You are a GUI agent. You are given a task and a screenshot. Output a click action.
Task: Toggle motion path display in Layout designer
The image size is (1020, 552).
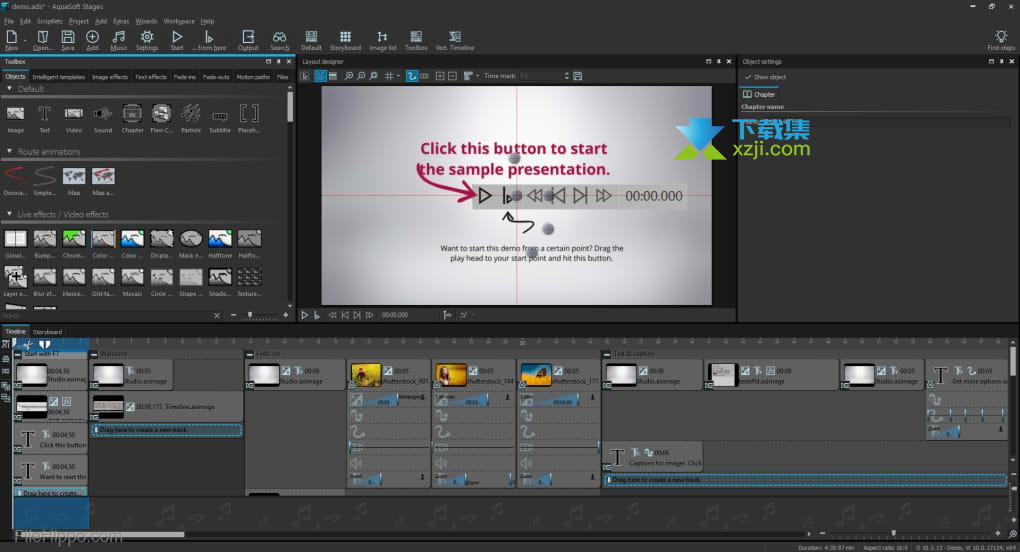tap(411, 76)
